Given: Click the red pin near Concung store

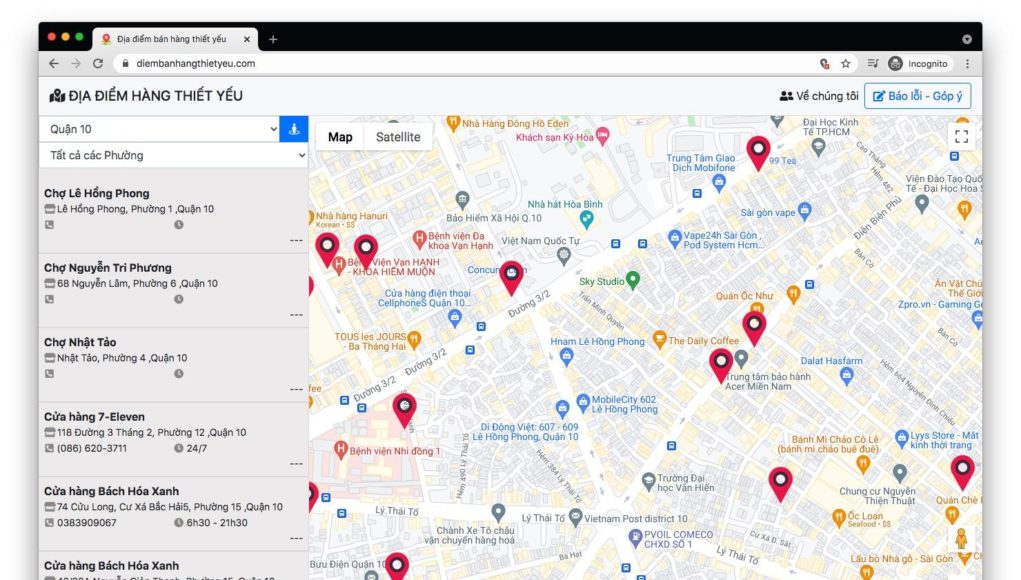Looking at the screenshot, I should 512,278.
